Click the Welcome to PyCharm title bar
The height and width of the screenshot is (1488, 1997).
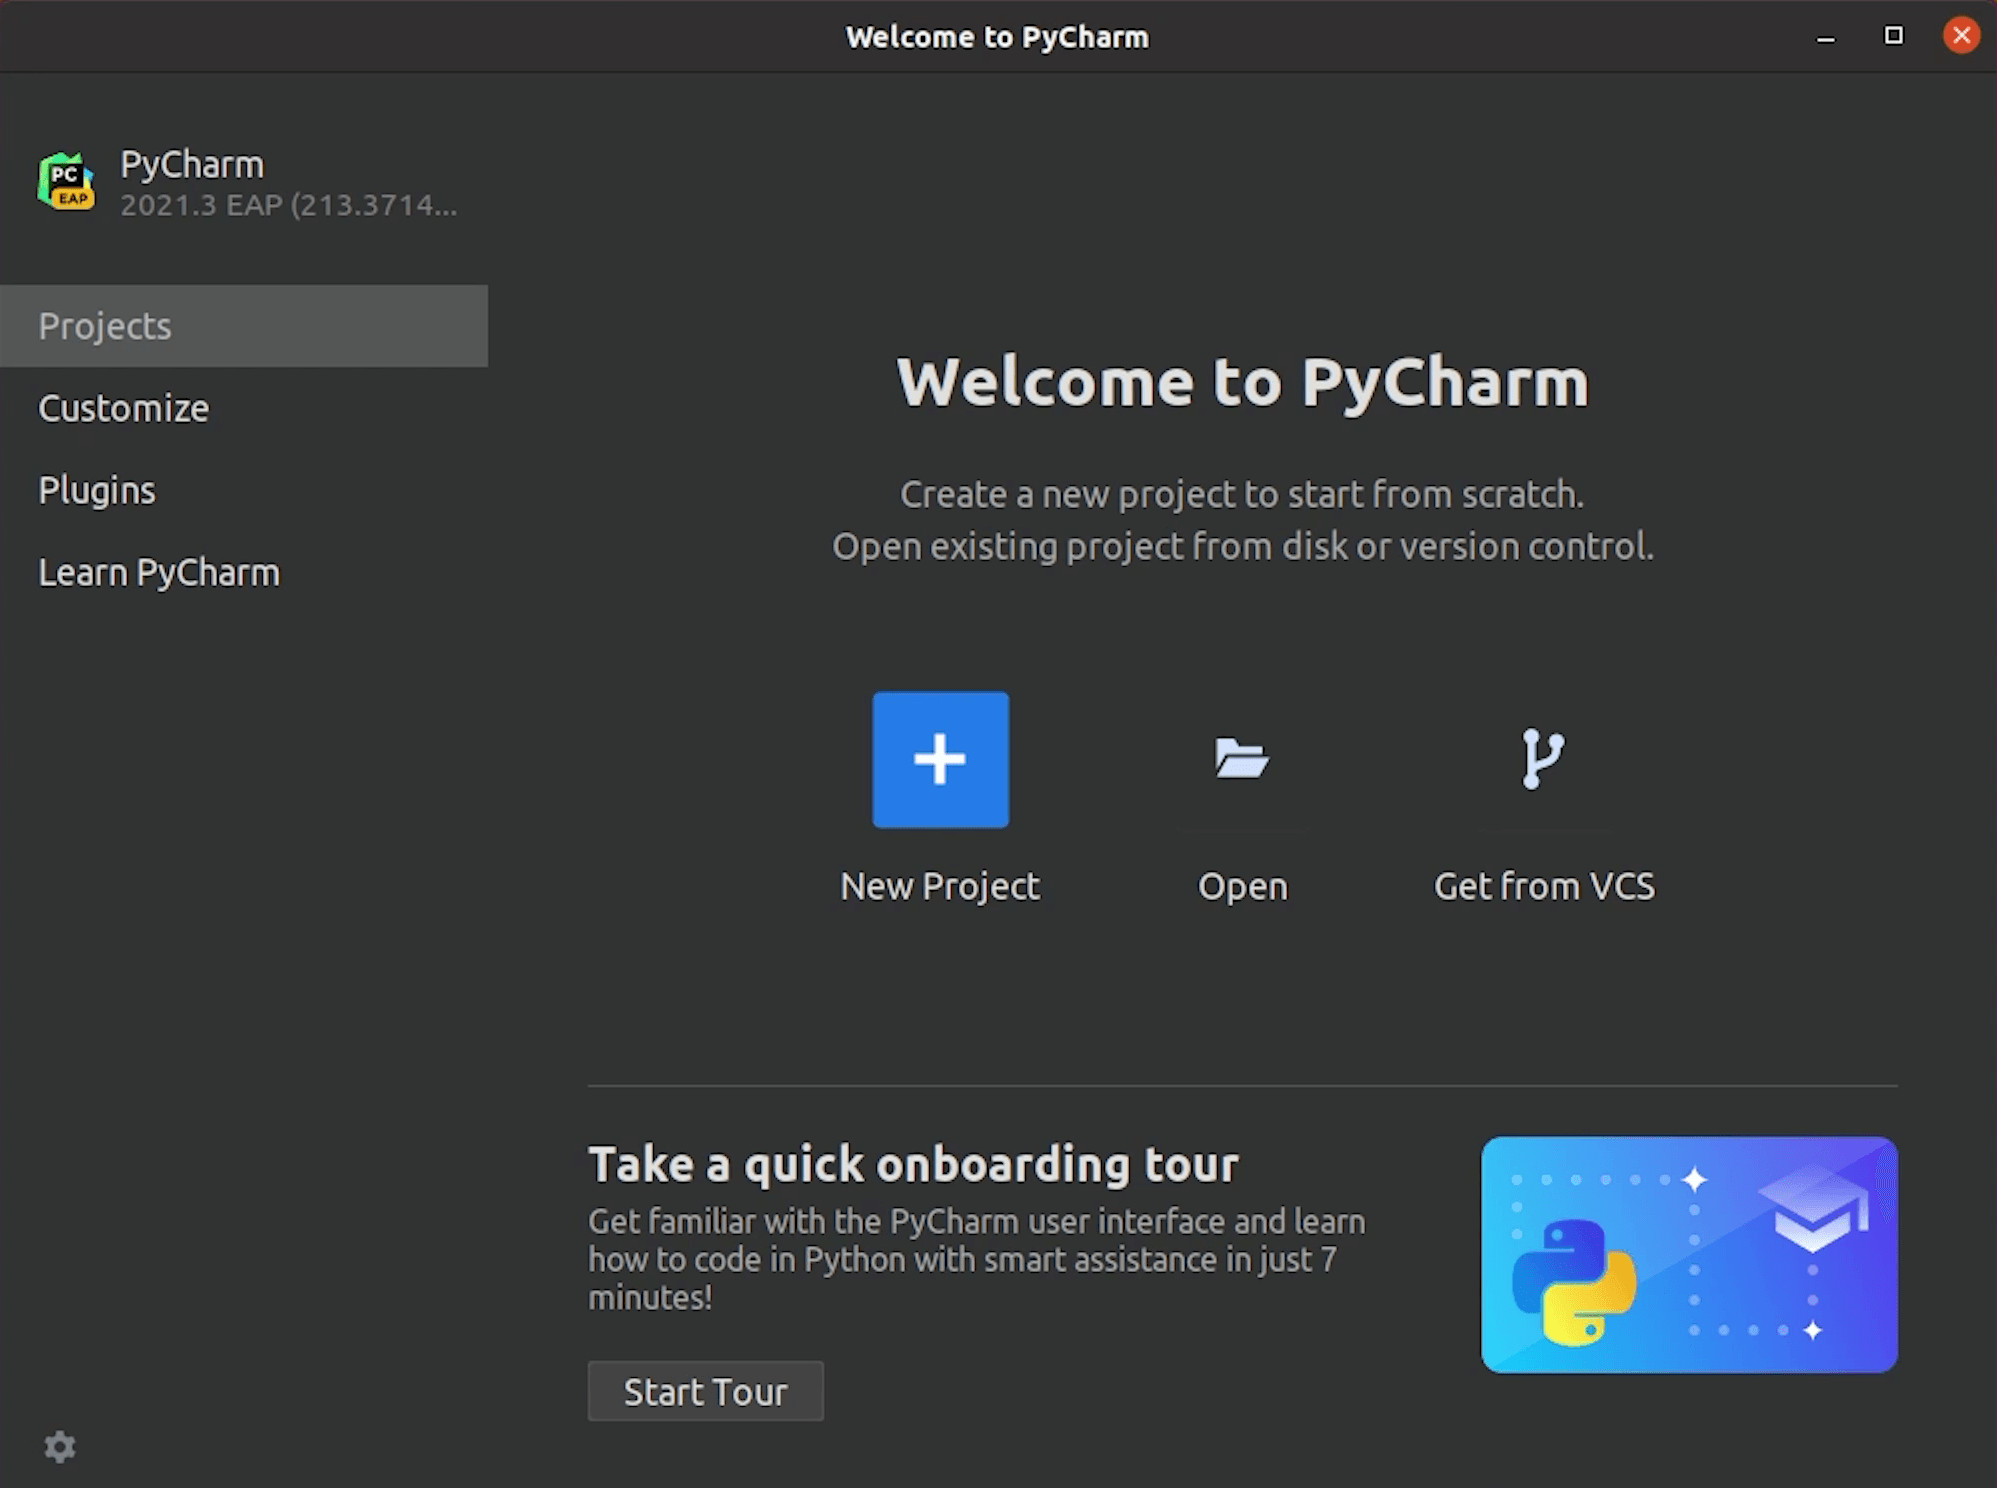coord(997,37)
